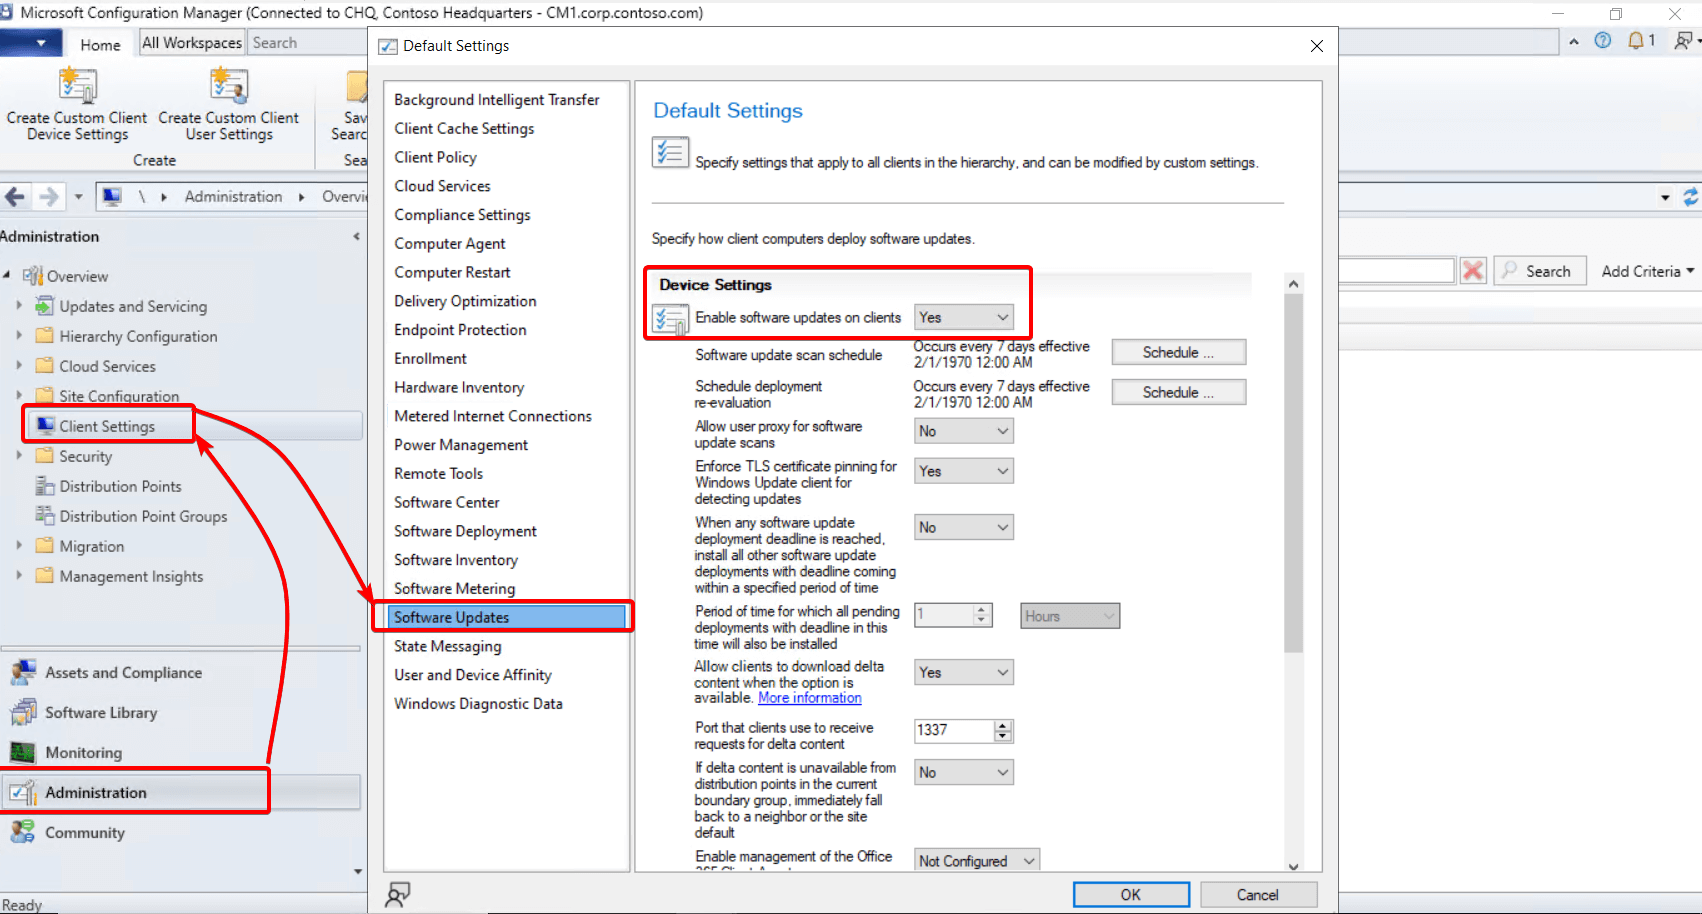
Task: Open the notifications bell icon
Action: (x=1636, y=41)
